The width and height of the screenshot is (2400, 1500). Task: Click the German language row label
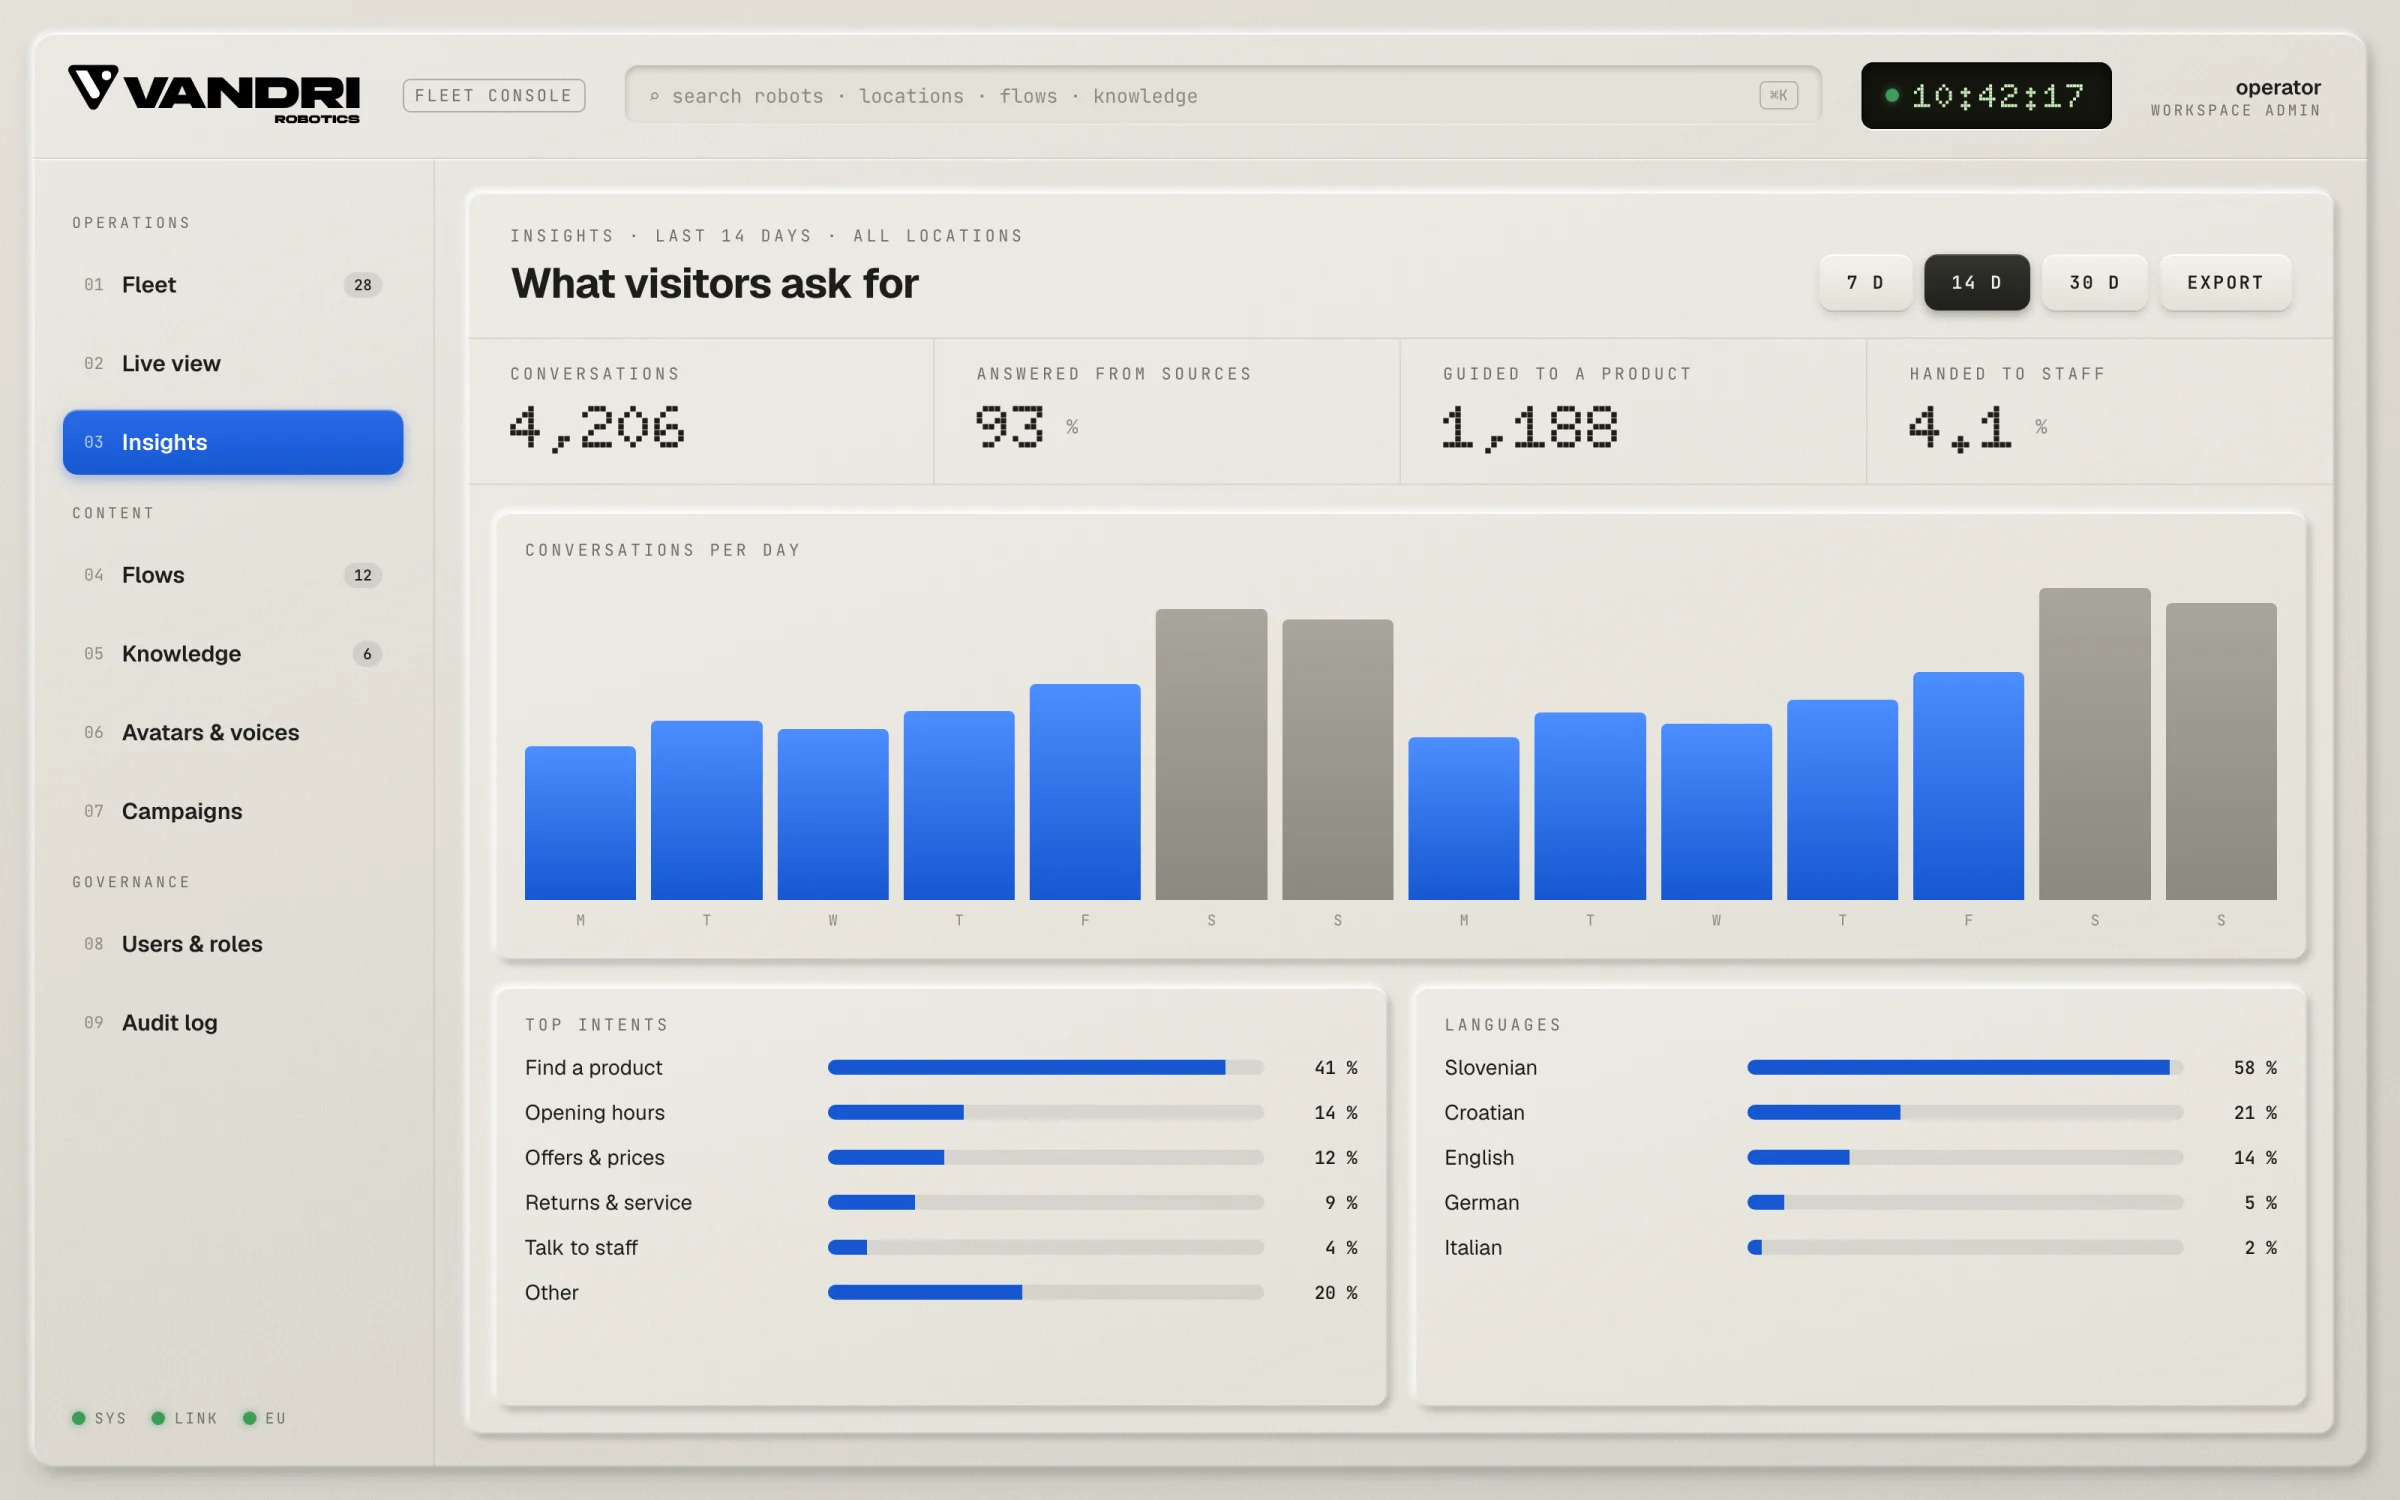click(1481, 1202)
